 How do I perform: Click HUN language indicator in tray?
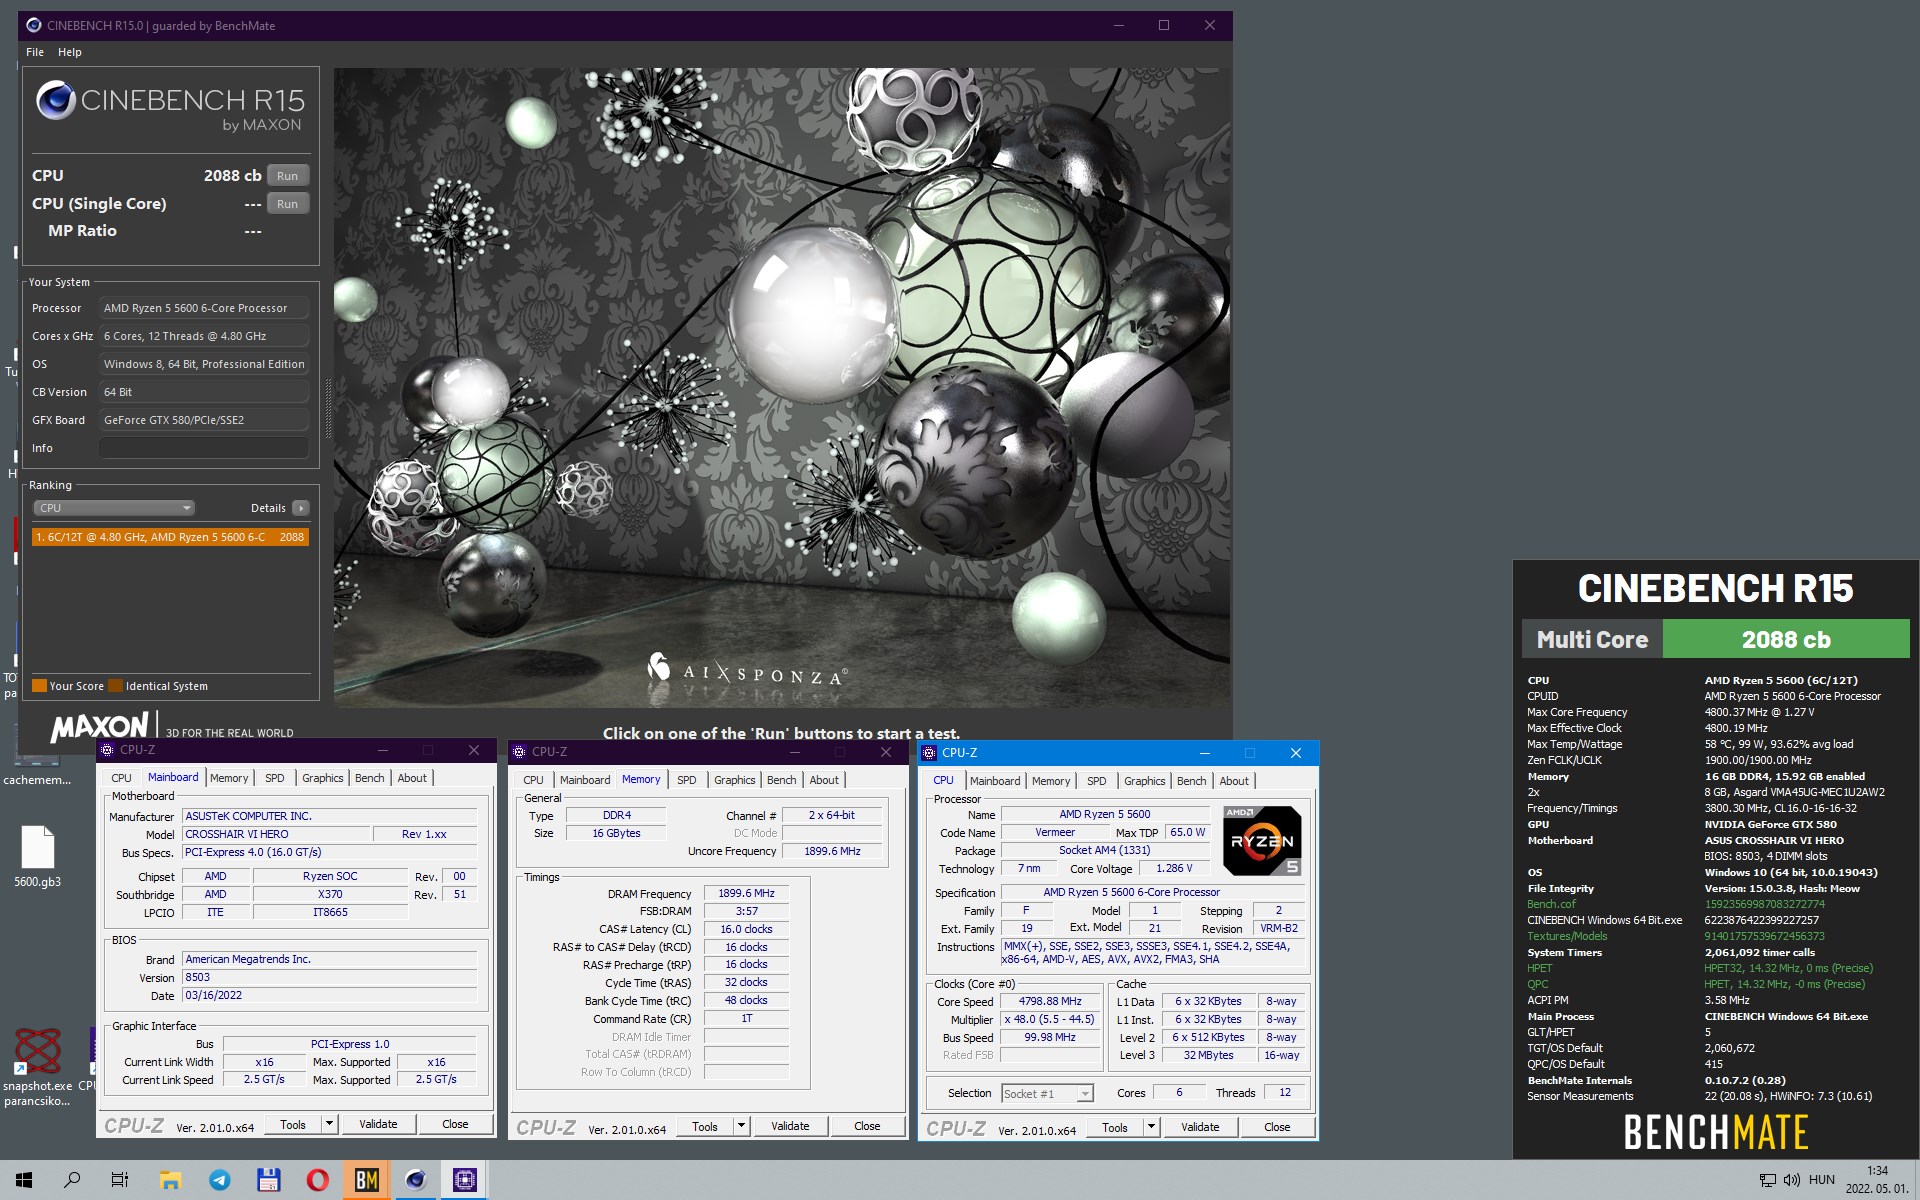click(1821, 1180)
